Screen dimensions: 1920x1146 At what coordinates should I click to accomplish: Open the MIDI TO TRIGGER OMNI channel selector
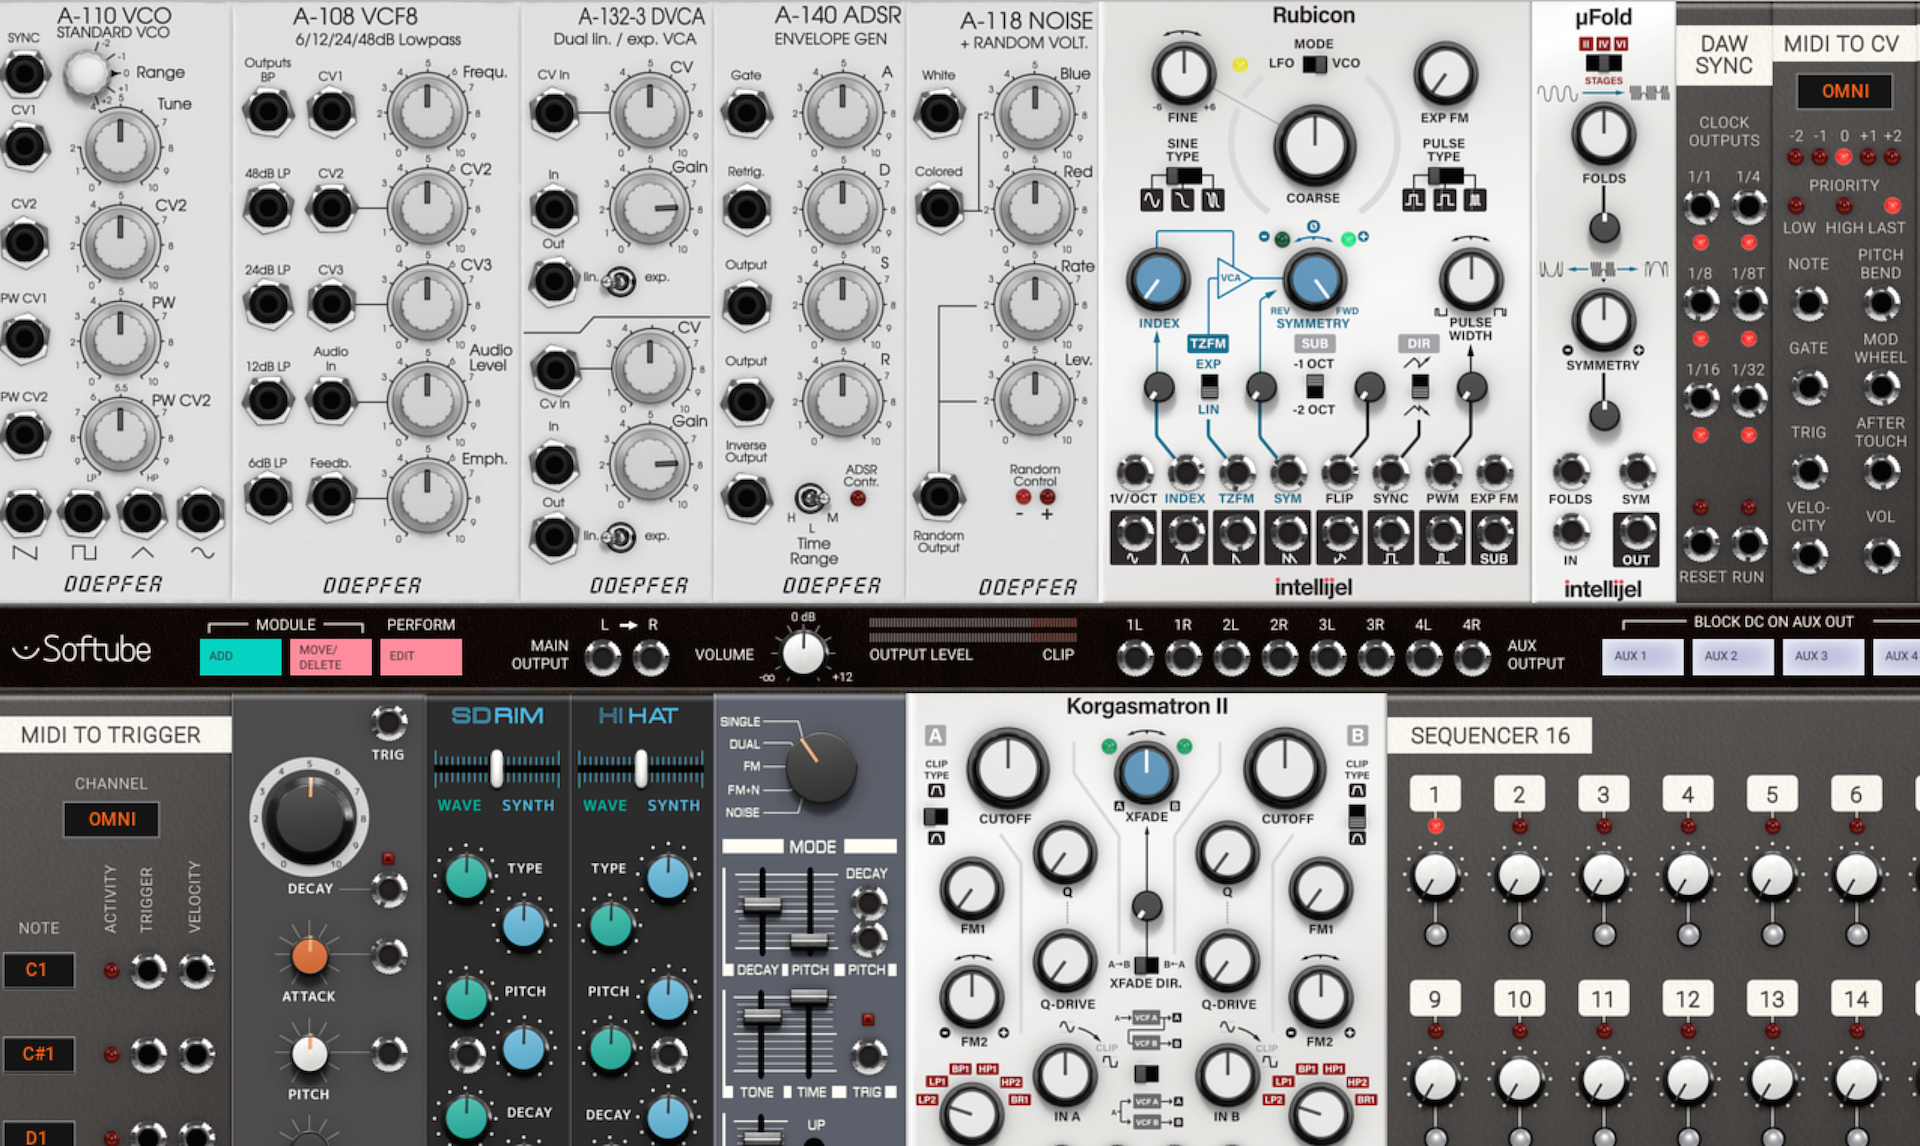tap(111, 819)
